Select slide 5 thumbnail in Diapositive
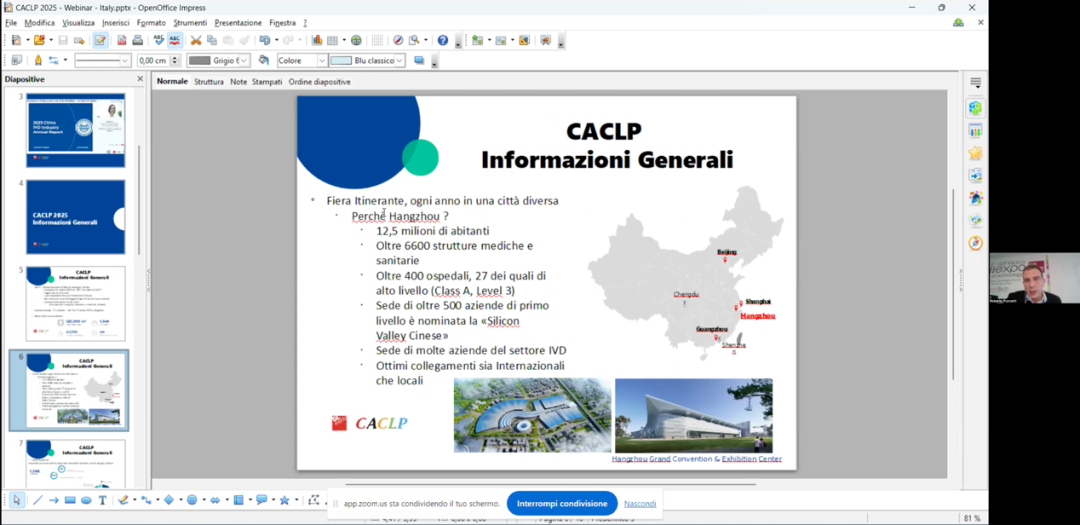1080x525 pixels. coord(76,304)
